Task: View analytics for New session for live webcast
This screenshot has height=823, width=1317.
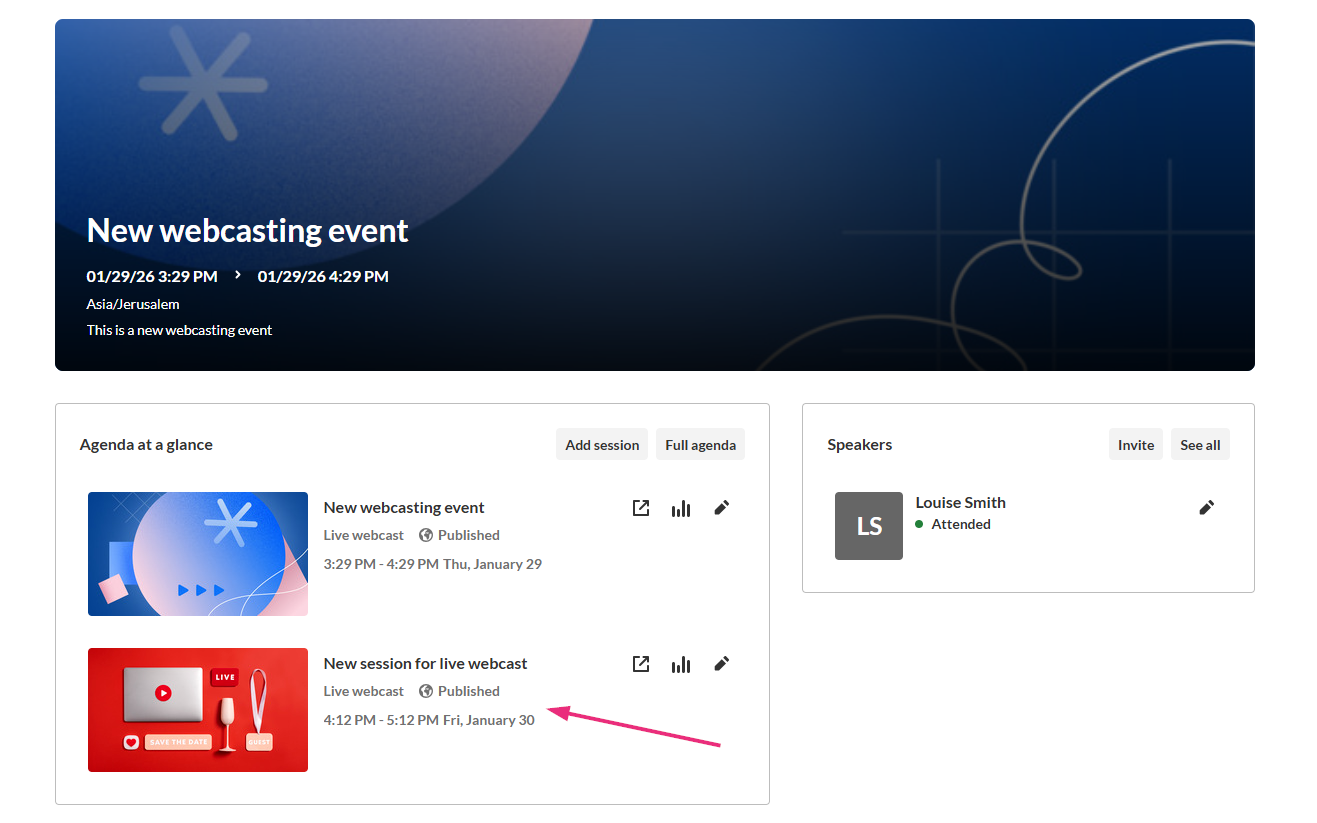Action: pyautogui.click(x=681, y=664)
